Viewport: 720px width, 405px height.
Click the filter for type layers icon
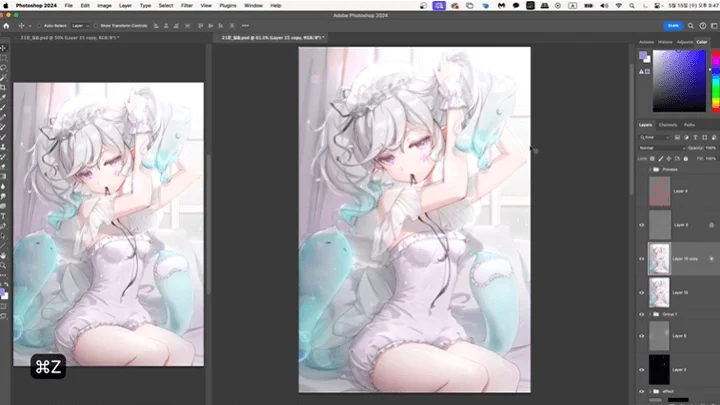pyautogui.click(x=695, y=137)
